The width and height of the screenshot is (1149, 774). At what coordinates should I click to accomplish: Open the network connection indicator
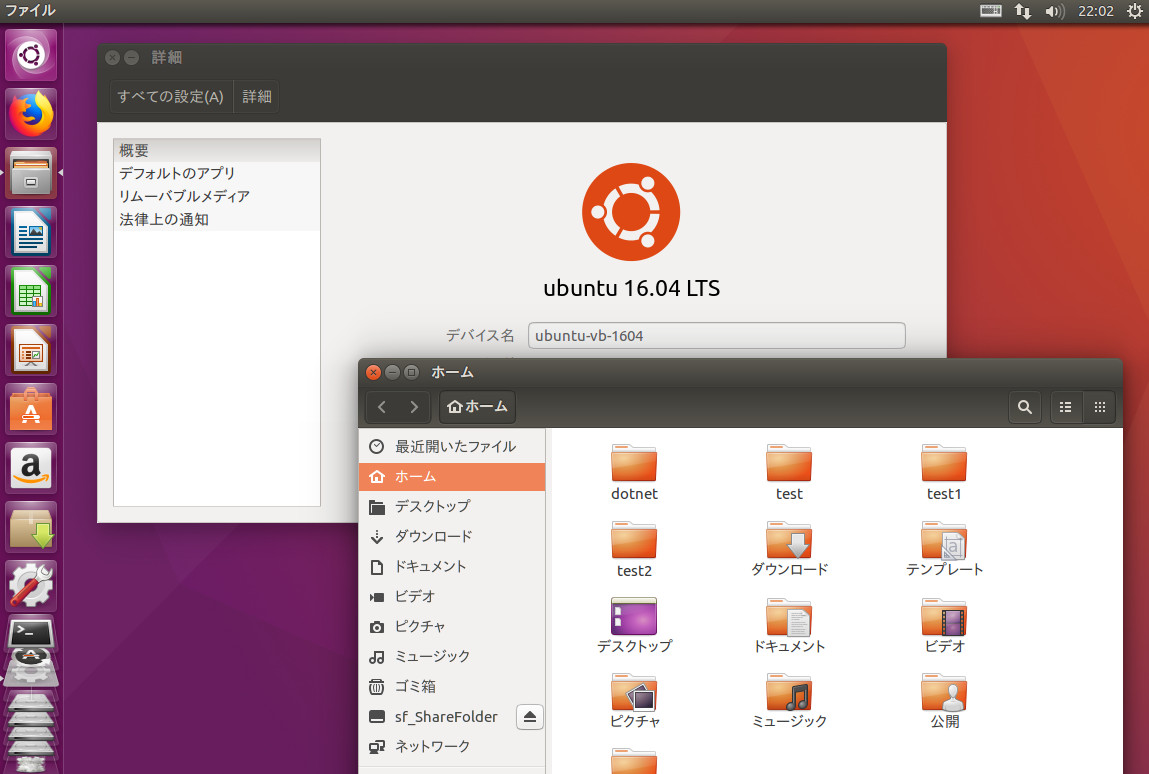pyautogui.click(x=1023, y=11)
